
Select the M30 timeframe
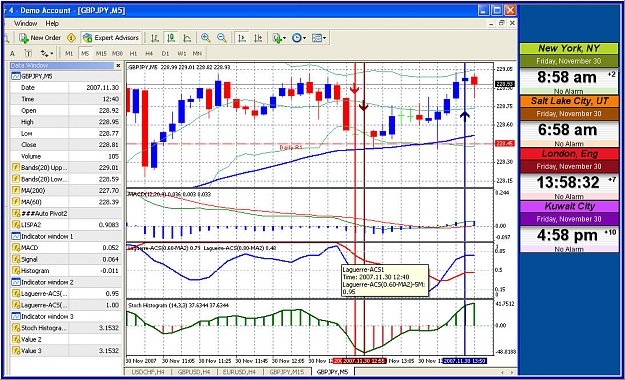[x=117, y=53]
